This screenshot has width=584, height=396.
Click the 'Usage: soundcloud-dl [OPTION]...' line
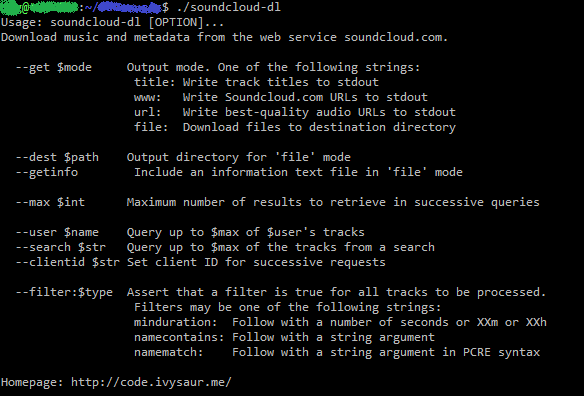112,23
